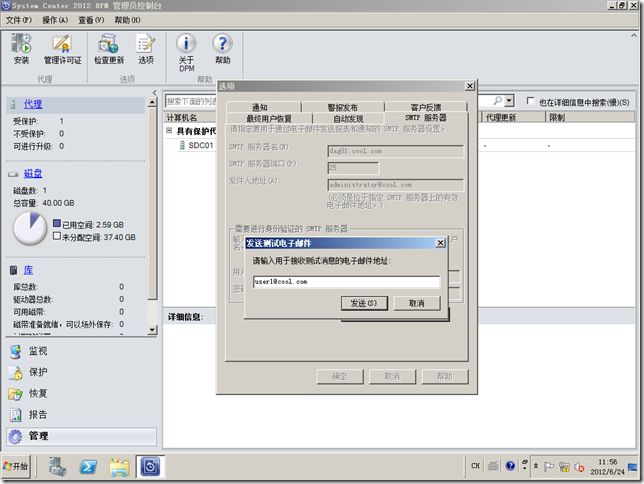Click the Libraries (库) link
This screenshot has width=644, height=484.
pos(28,270)
